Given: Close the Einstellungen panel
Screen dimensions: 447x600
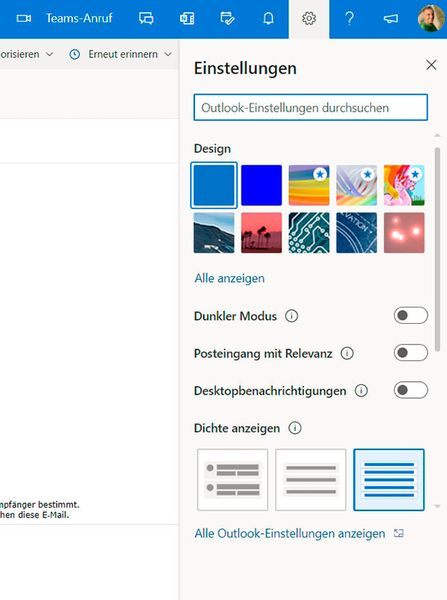Looking at the screenshot, I should click(431, 65).
